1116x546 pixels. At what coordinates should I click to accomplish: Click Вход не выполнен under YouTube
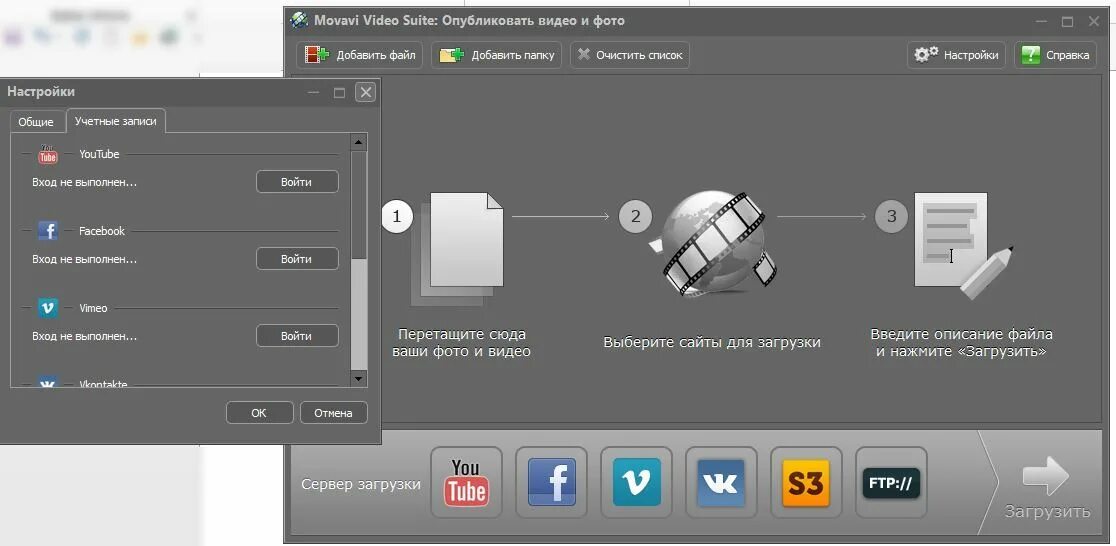85,182
